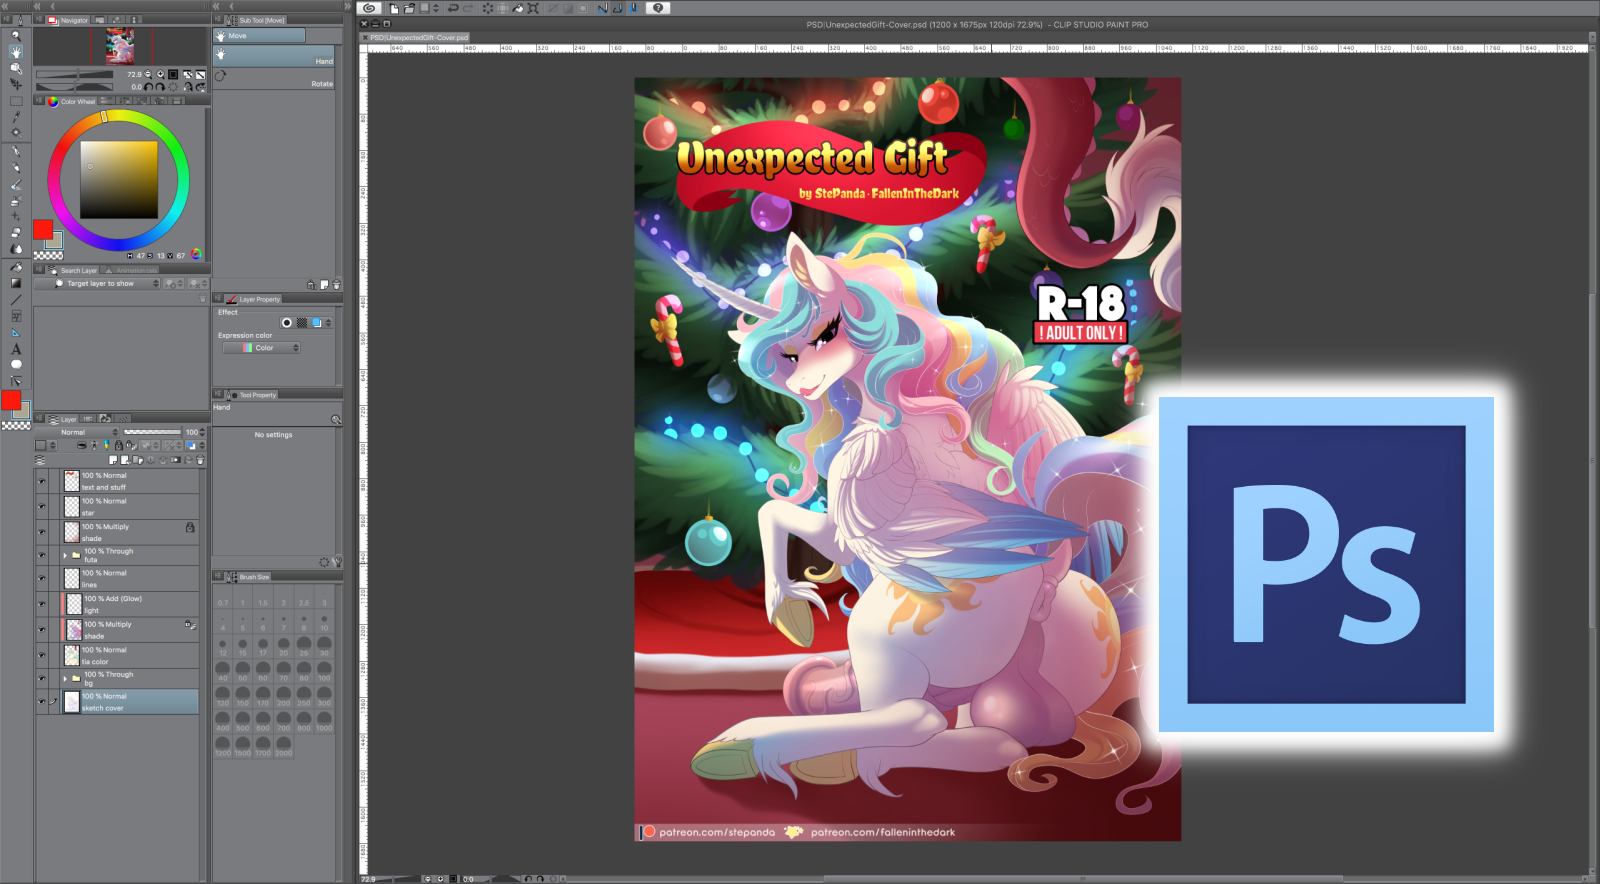Expand the 'futa' layer folder
1600x884 pixels.
click(65, 555)
